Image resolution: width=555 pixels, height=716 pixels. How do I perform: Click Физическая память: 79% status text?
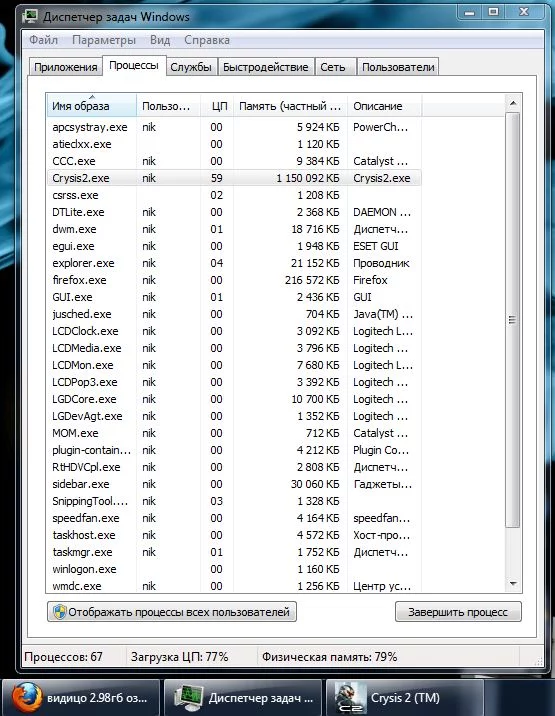(x=329, y=657)
